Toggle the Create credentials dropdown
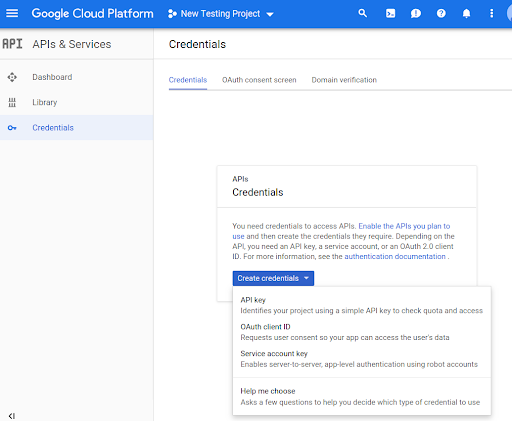This screenshot has width=512, height=421. point(273,278)
